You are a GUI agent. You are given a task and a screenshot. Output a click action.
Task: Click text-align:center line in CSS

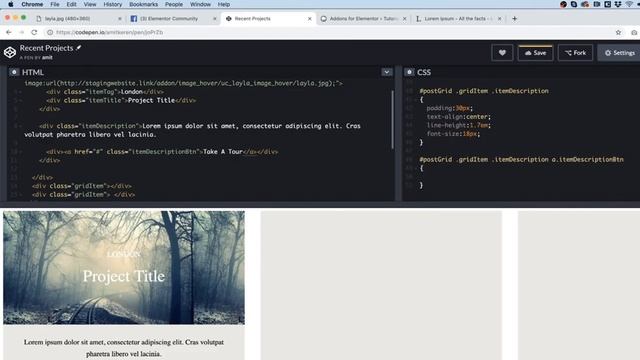point(459,117)
